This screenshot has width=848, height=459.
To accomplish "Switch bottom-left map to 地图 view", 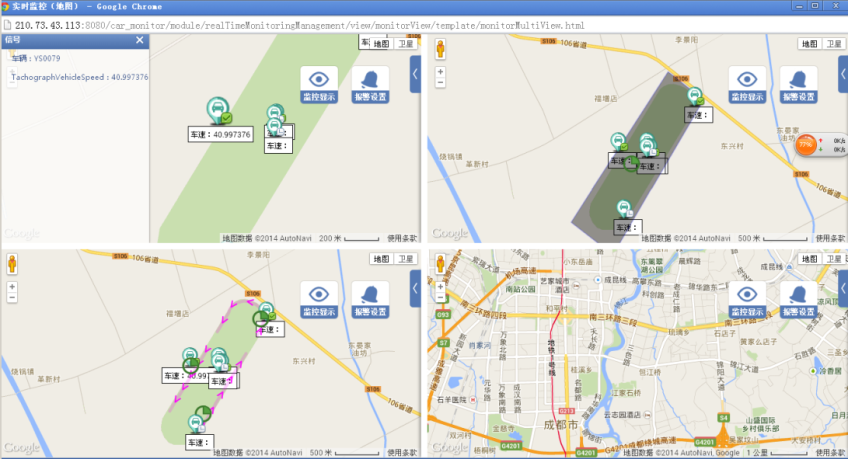I will point(382,259).
